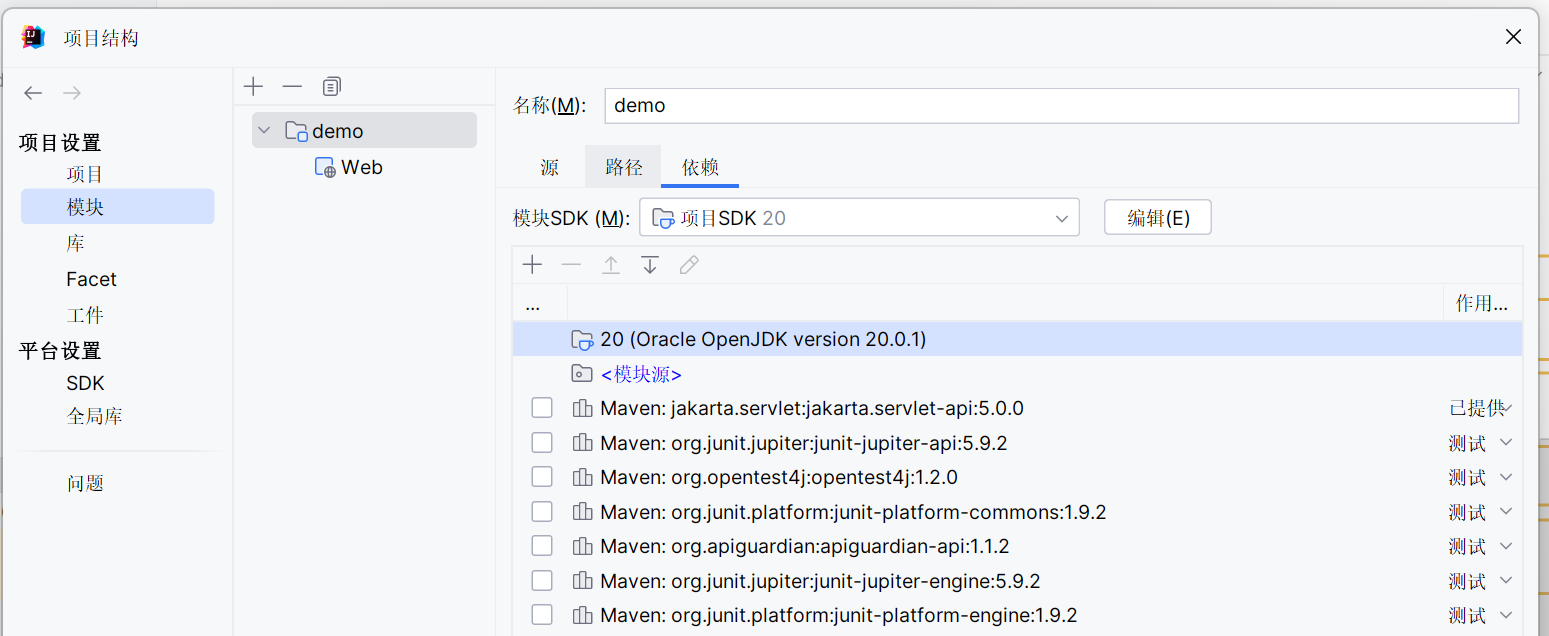
Task: Open scope dropdown for junit-jupiter-api
Action: point(1507,443)
